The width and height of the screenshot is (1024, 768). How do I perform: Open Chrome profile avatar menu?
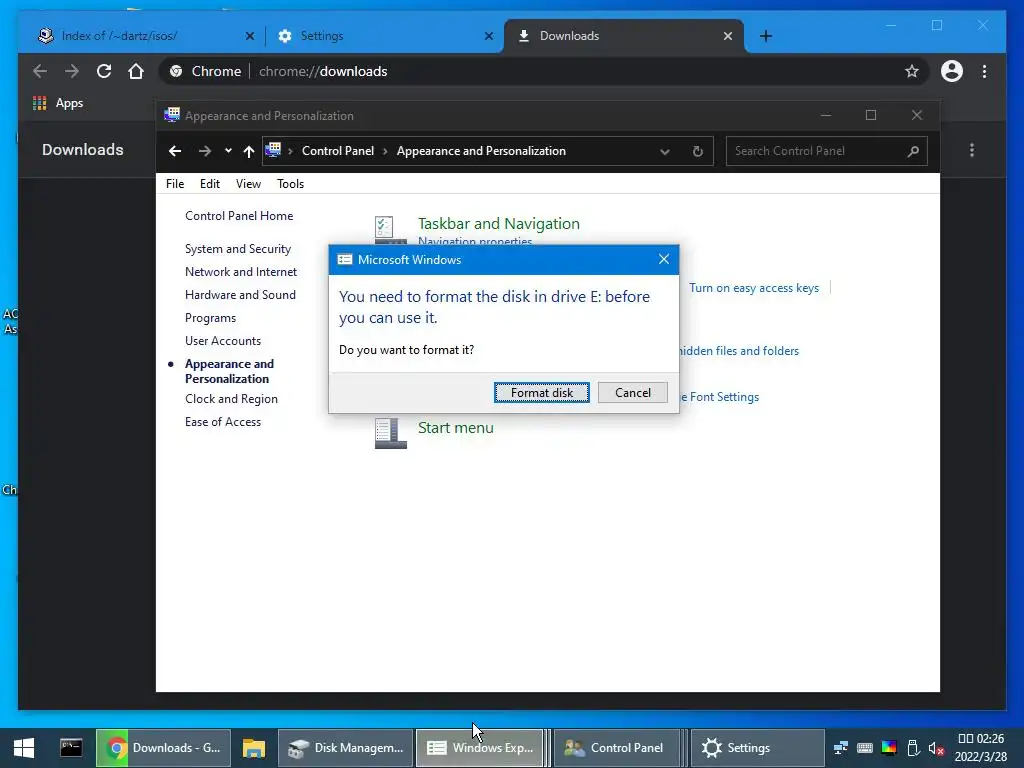coord(952,71)
